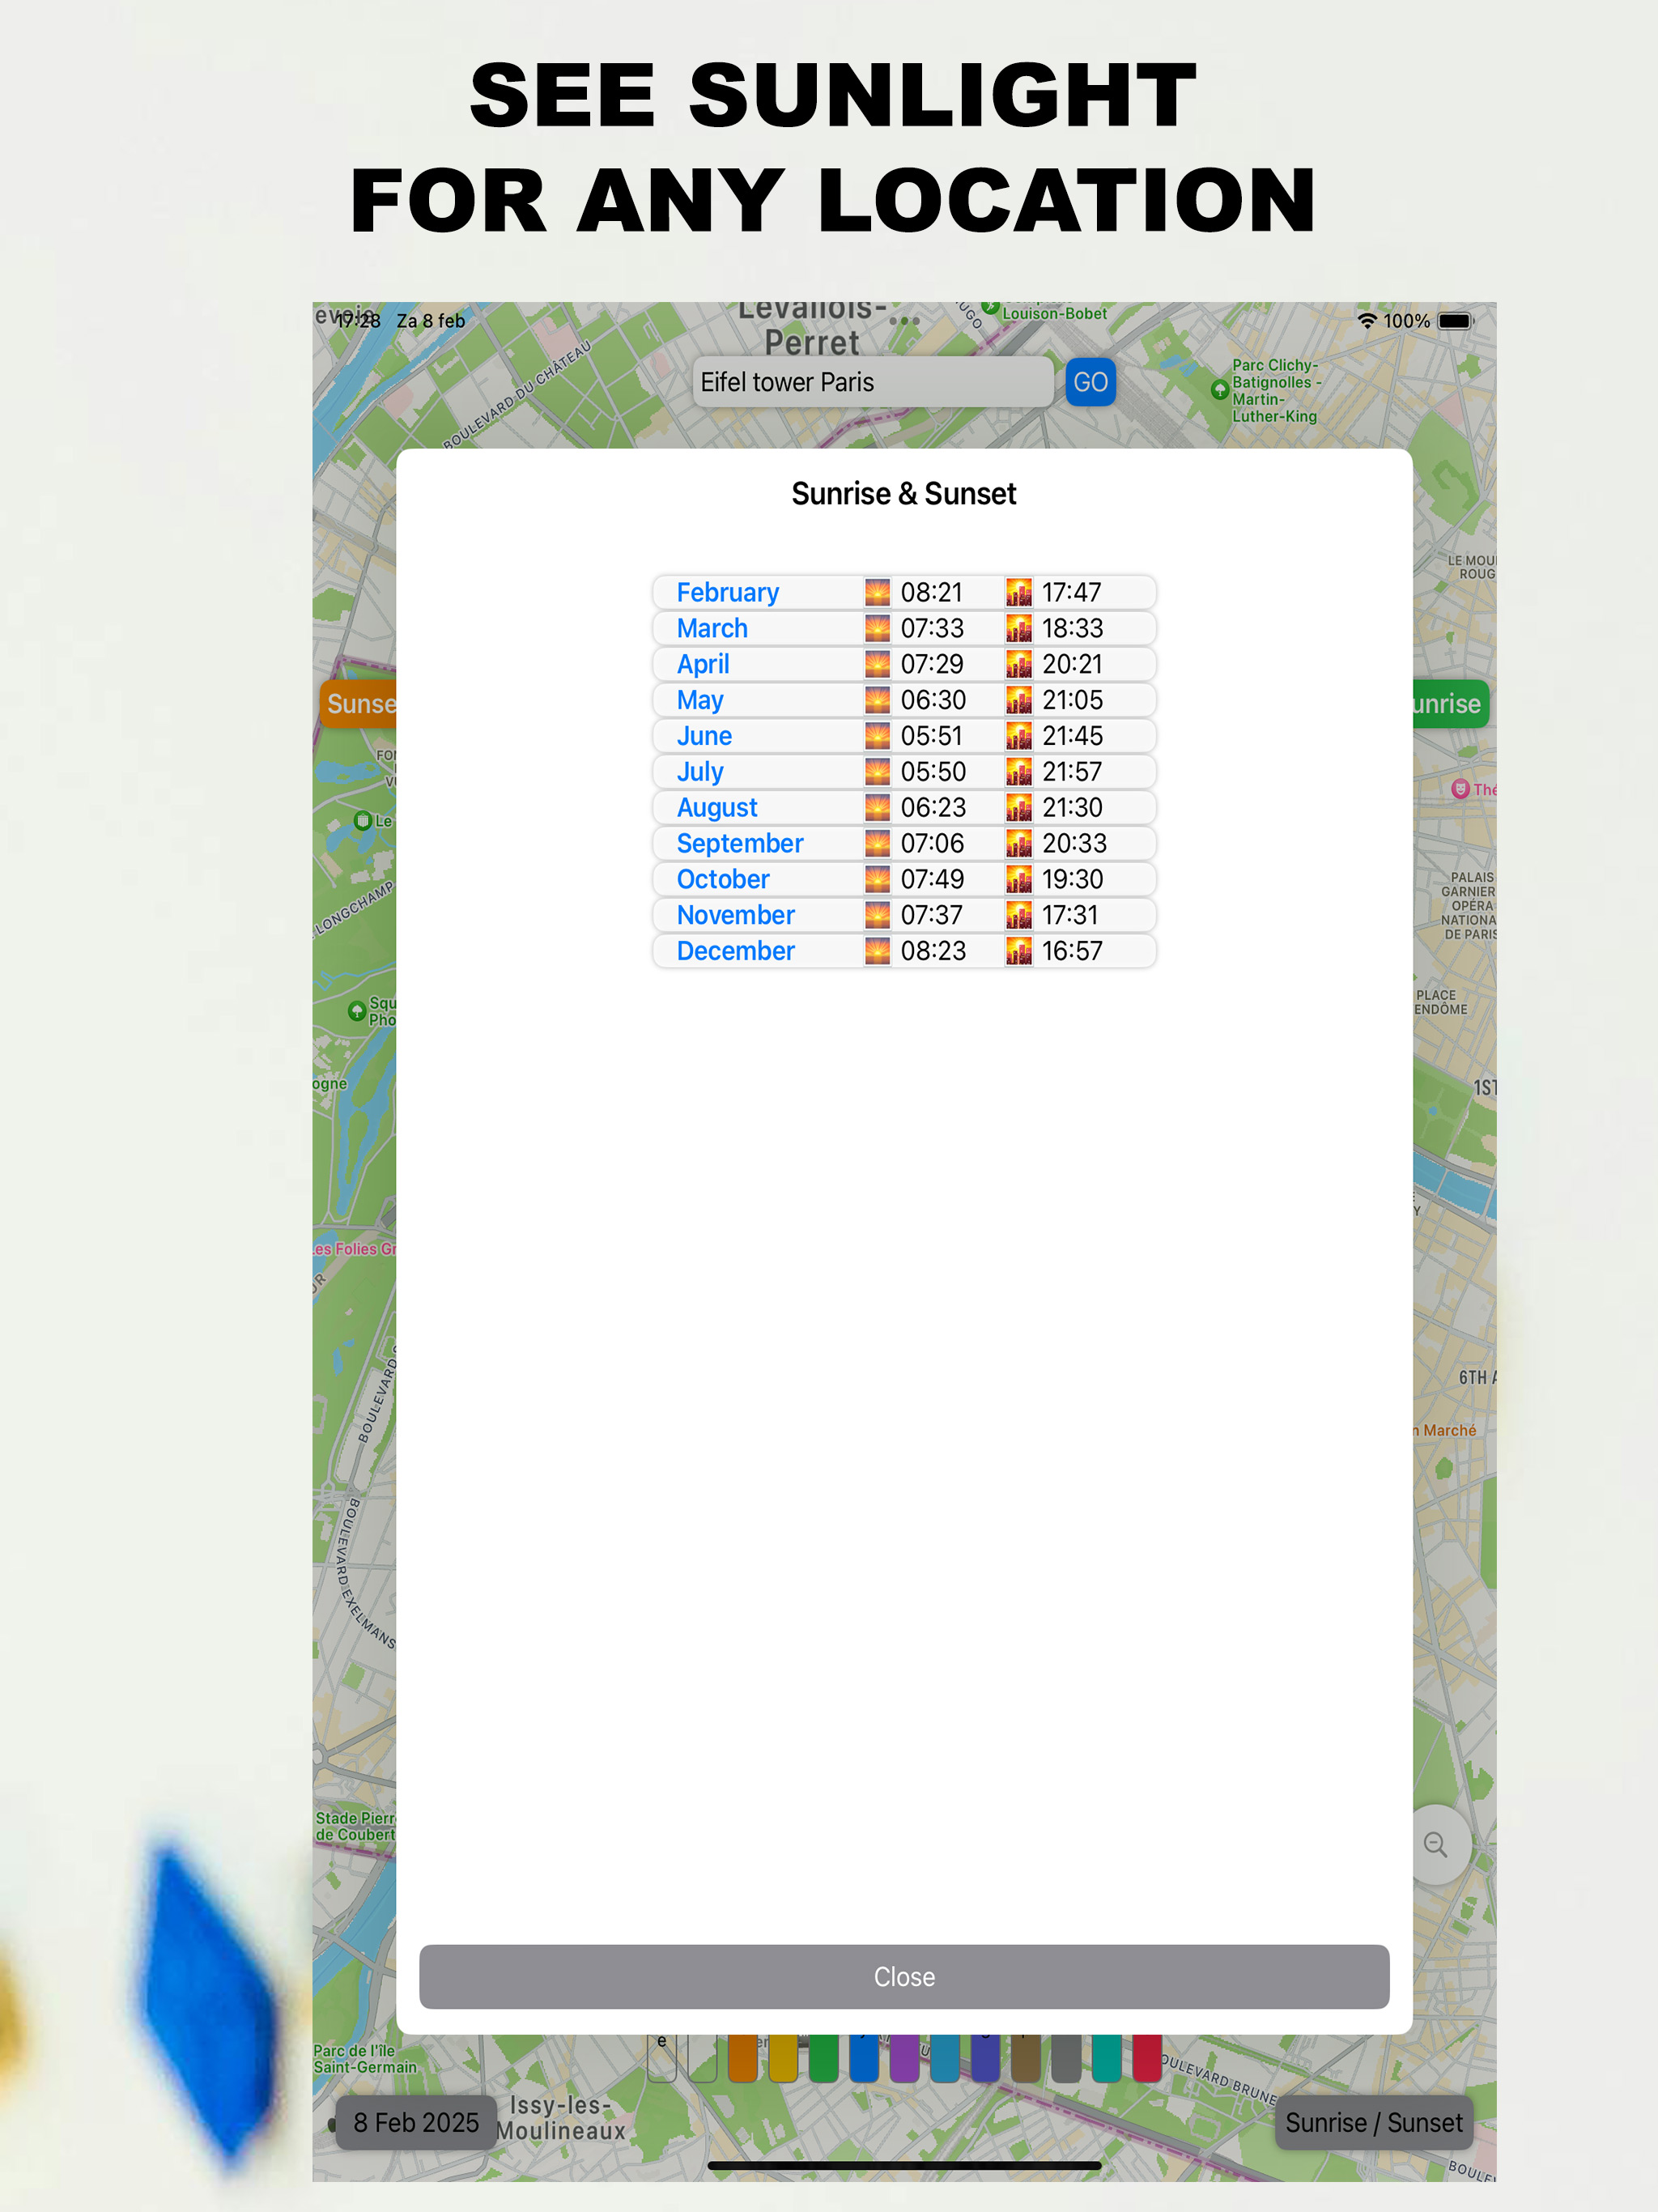Click the June sunset icon
Image resolution: width=1658 pixels, height=2212 pixels.
tap(1018, 736)
